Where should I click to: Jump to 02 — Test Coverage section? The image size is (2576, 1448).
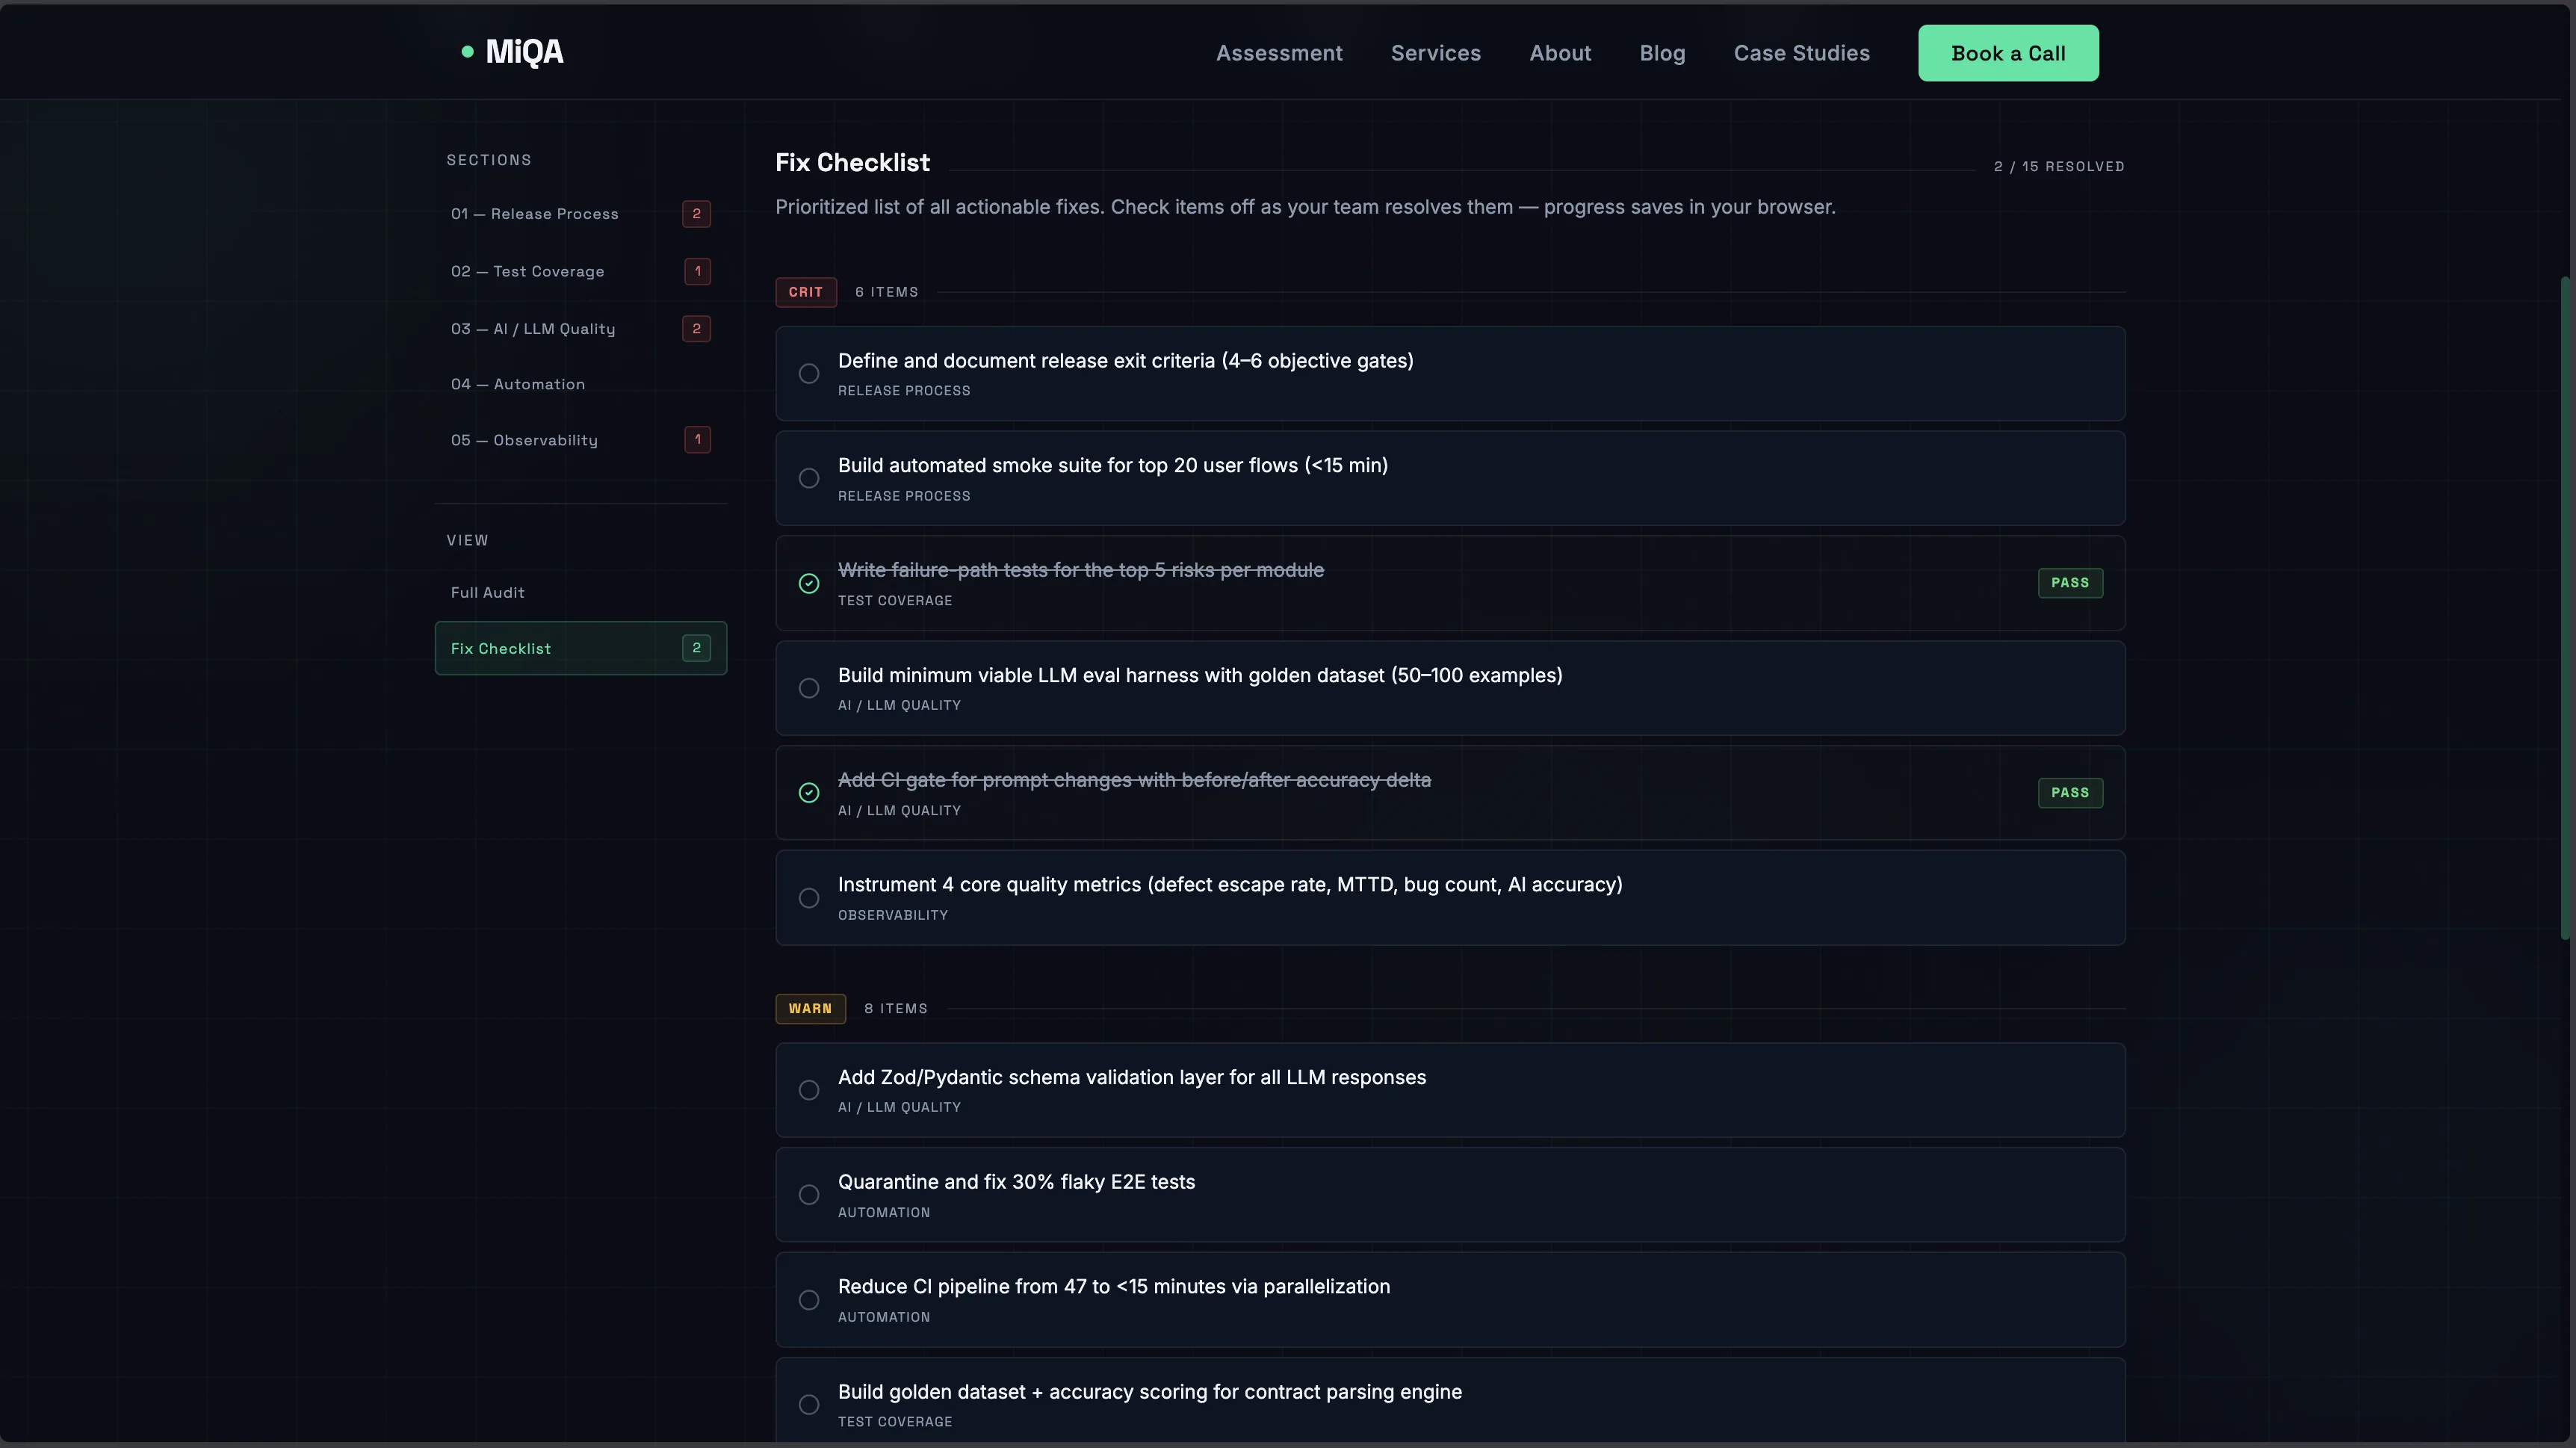(x=580, y=271)
